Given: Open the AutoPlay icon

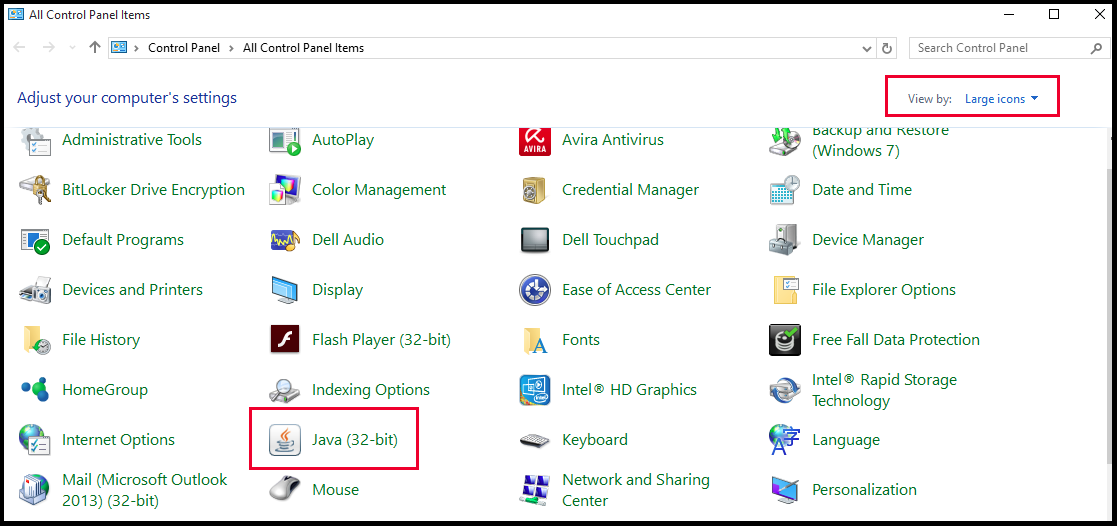Looking at the screenshot, I should point(285,140).
